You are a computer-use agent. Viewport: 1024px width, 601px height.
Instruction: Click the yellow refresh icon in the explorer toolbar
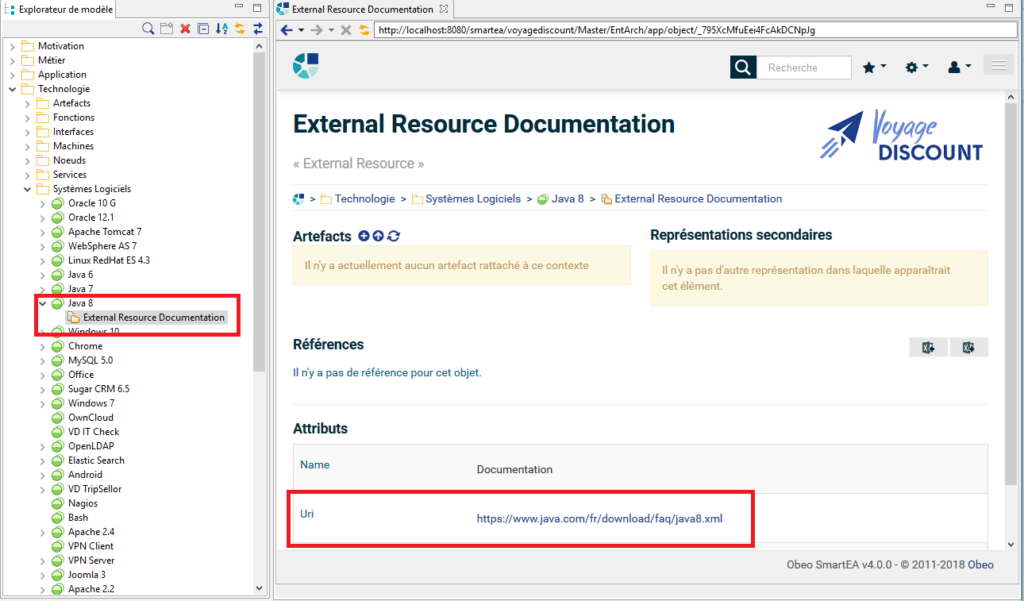pyautogui.click(x=239, y=28)
